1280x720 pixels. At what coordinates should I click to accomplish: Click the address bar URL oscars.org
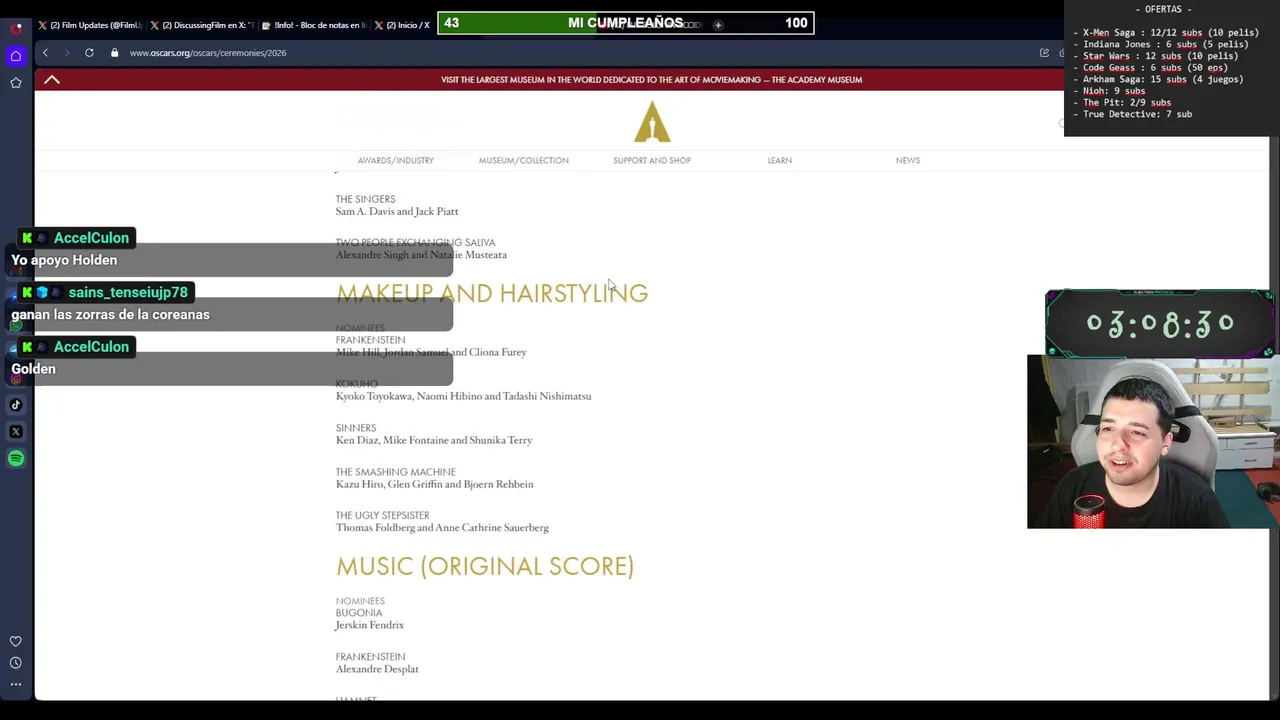click(x=208, y=53)
